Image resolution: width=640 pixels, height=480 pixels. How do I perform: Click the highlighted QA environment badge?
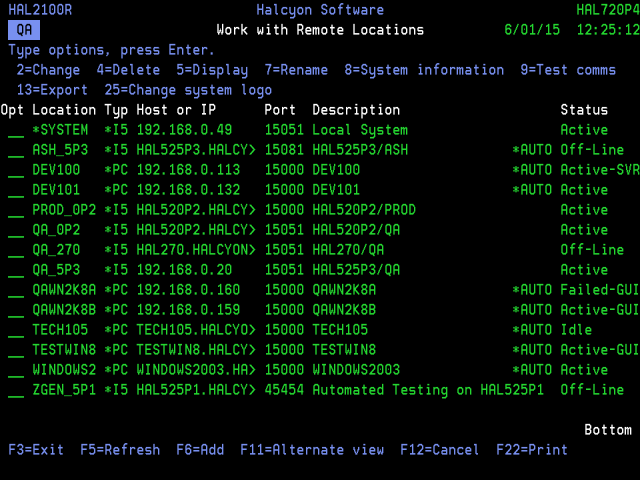tap(24, 30)
